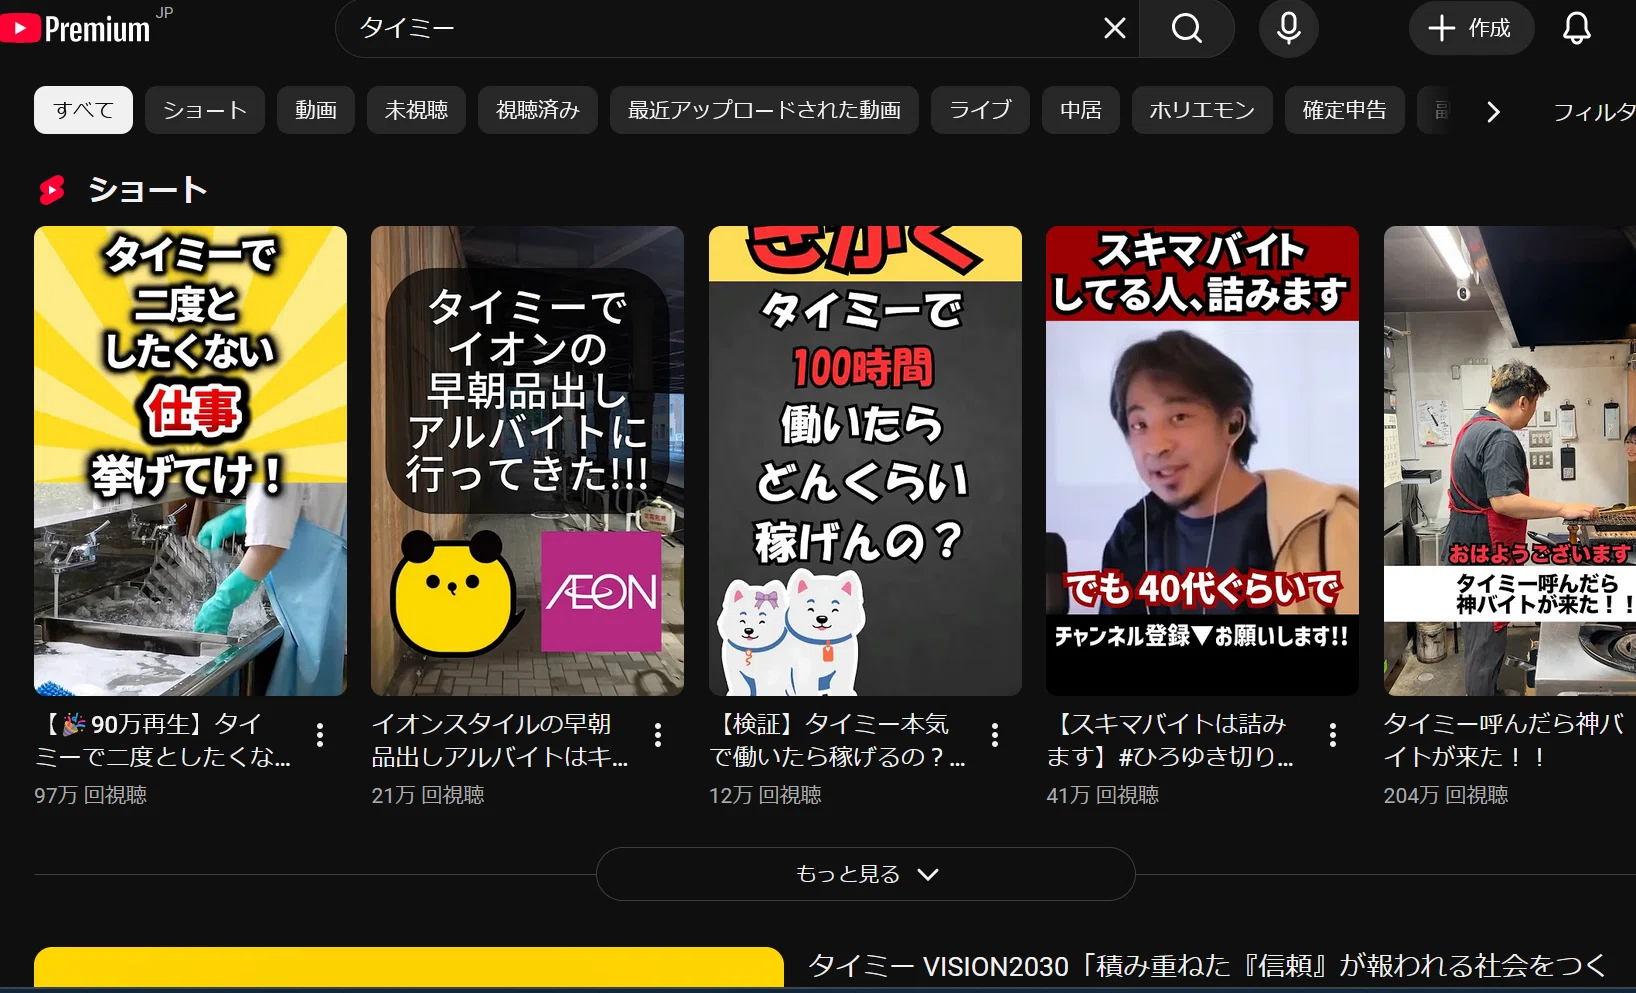Image resolution: width=1636 pixels, height=993 pixels.
Task: Select the ホリエモン filter chip
Action: [x=1202, y=110]
